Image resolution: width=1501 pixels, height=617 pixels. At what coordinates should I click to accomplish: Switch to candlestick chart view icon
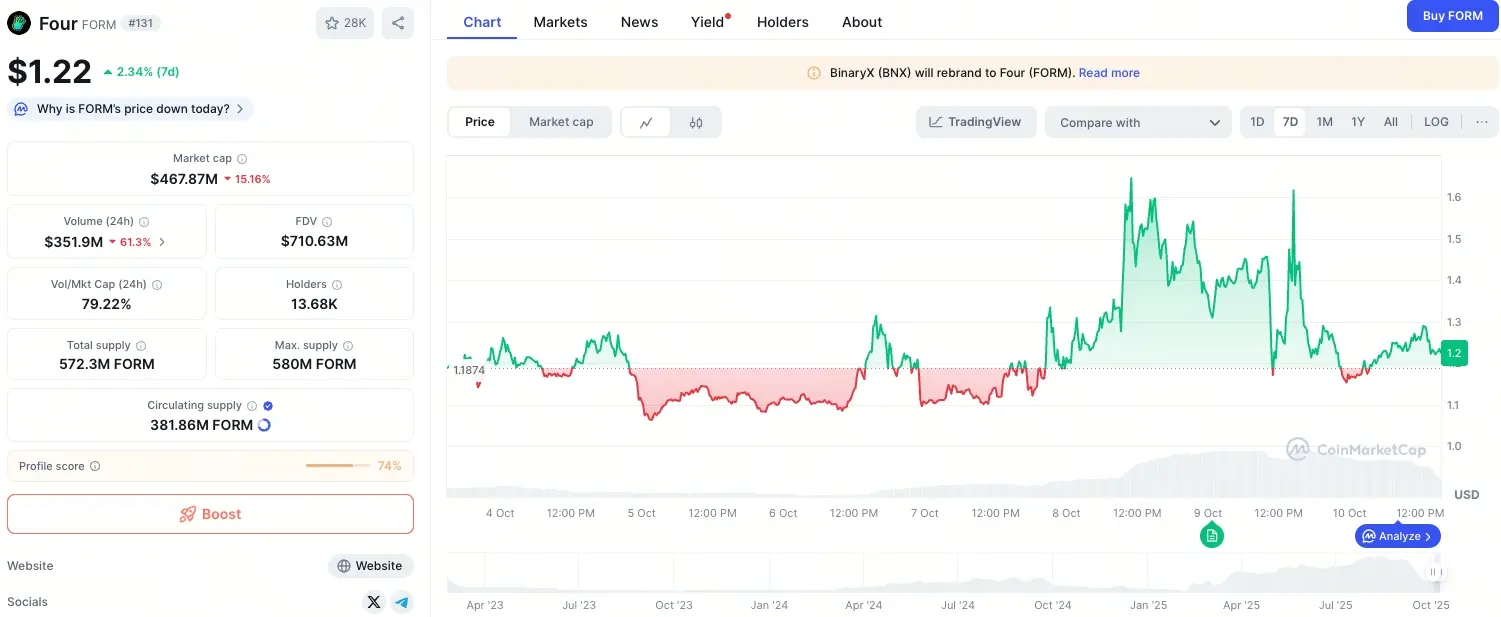click(x=696, y=122)
